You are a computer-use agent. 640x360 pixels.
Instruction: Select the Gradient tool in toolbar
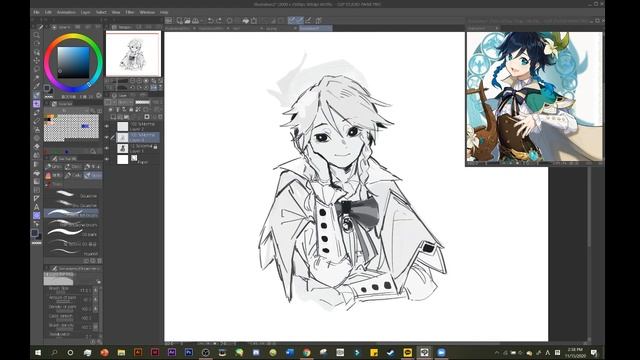37,181
